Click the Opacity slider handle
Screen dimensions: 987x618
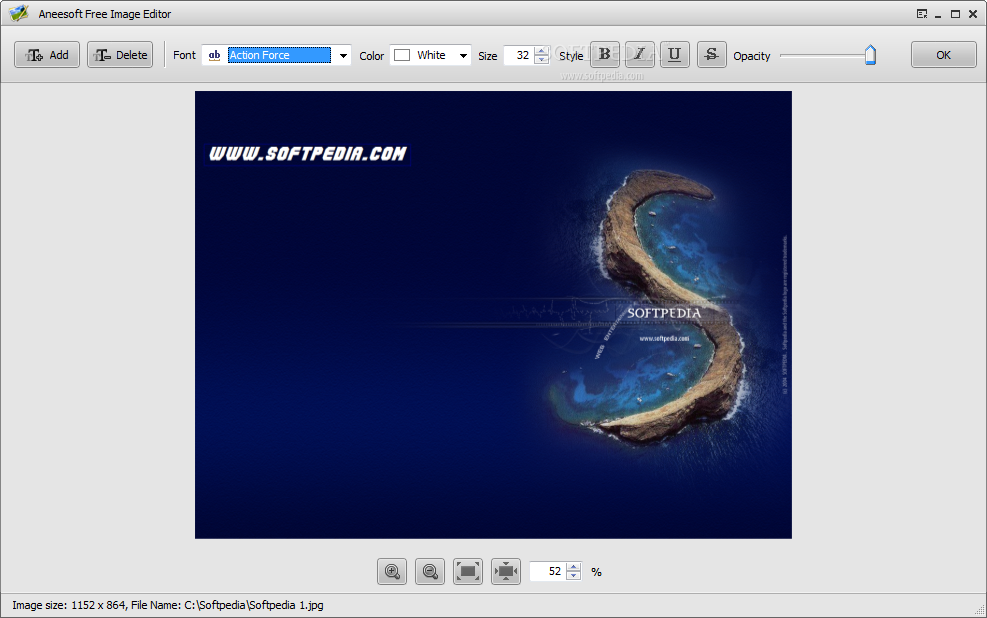(x=870, y=55)
